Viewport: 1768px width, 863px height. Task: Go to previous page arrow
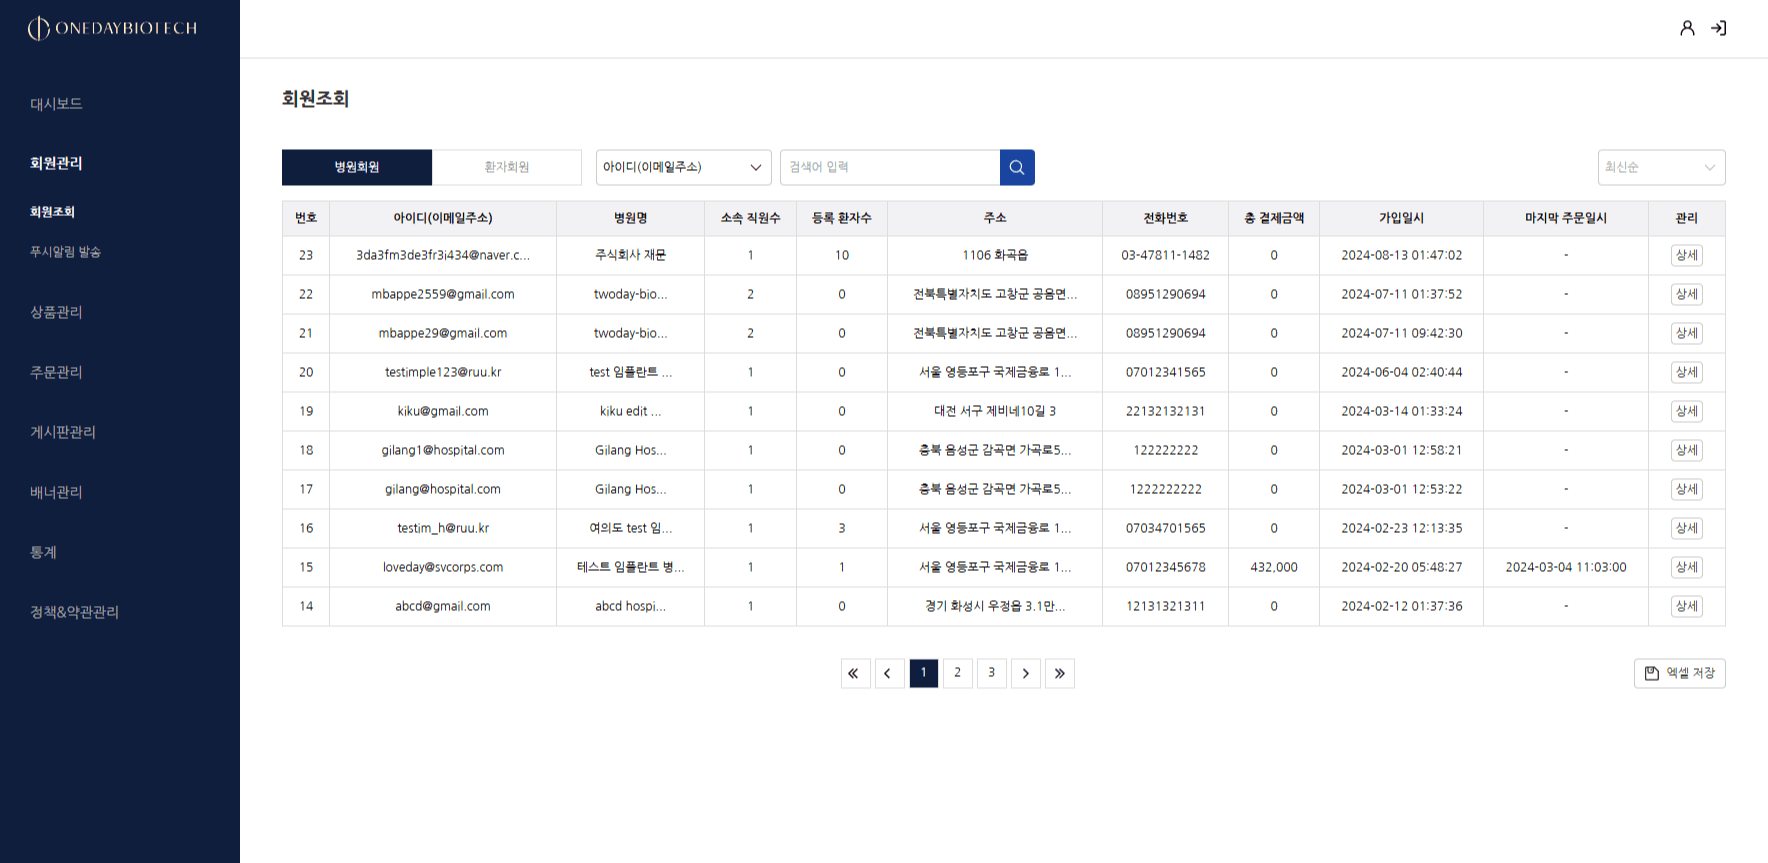888,673
